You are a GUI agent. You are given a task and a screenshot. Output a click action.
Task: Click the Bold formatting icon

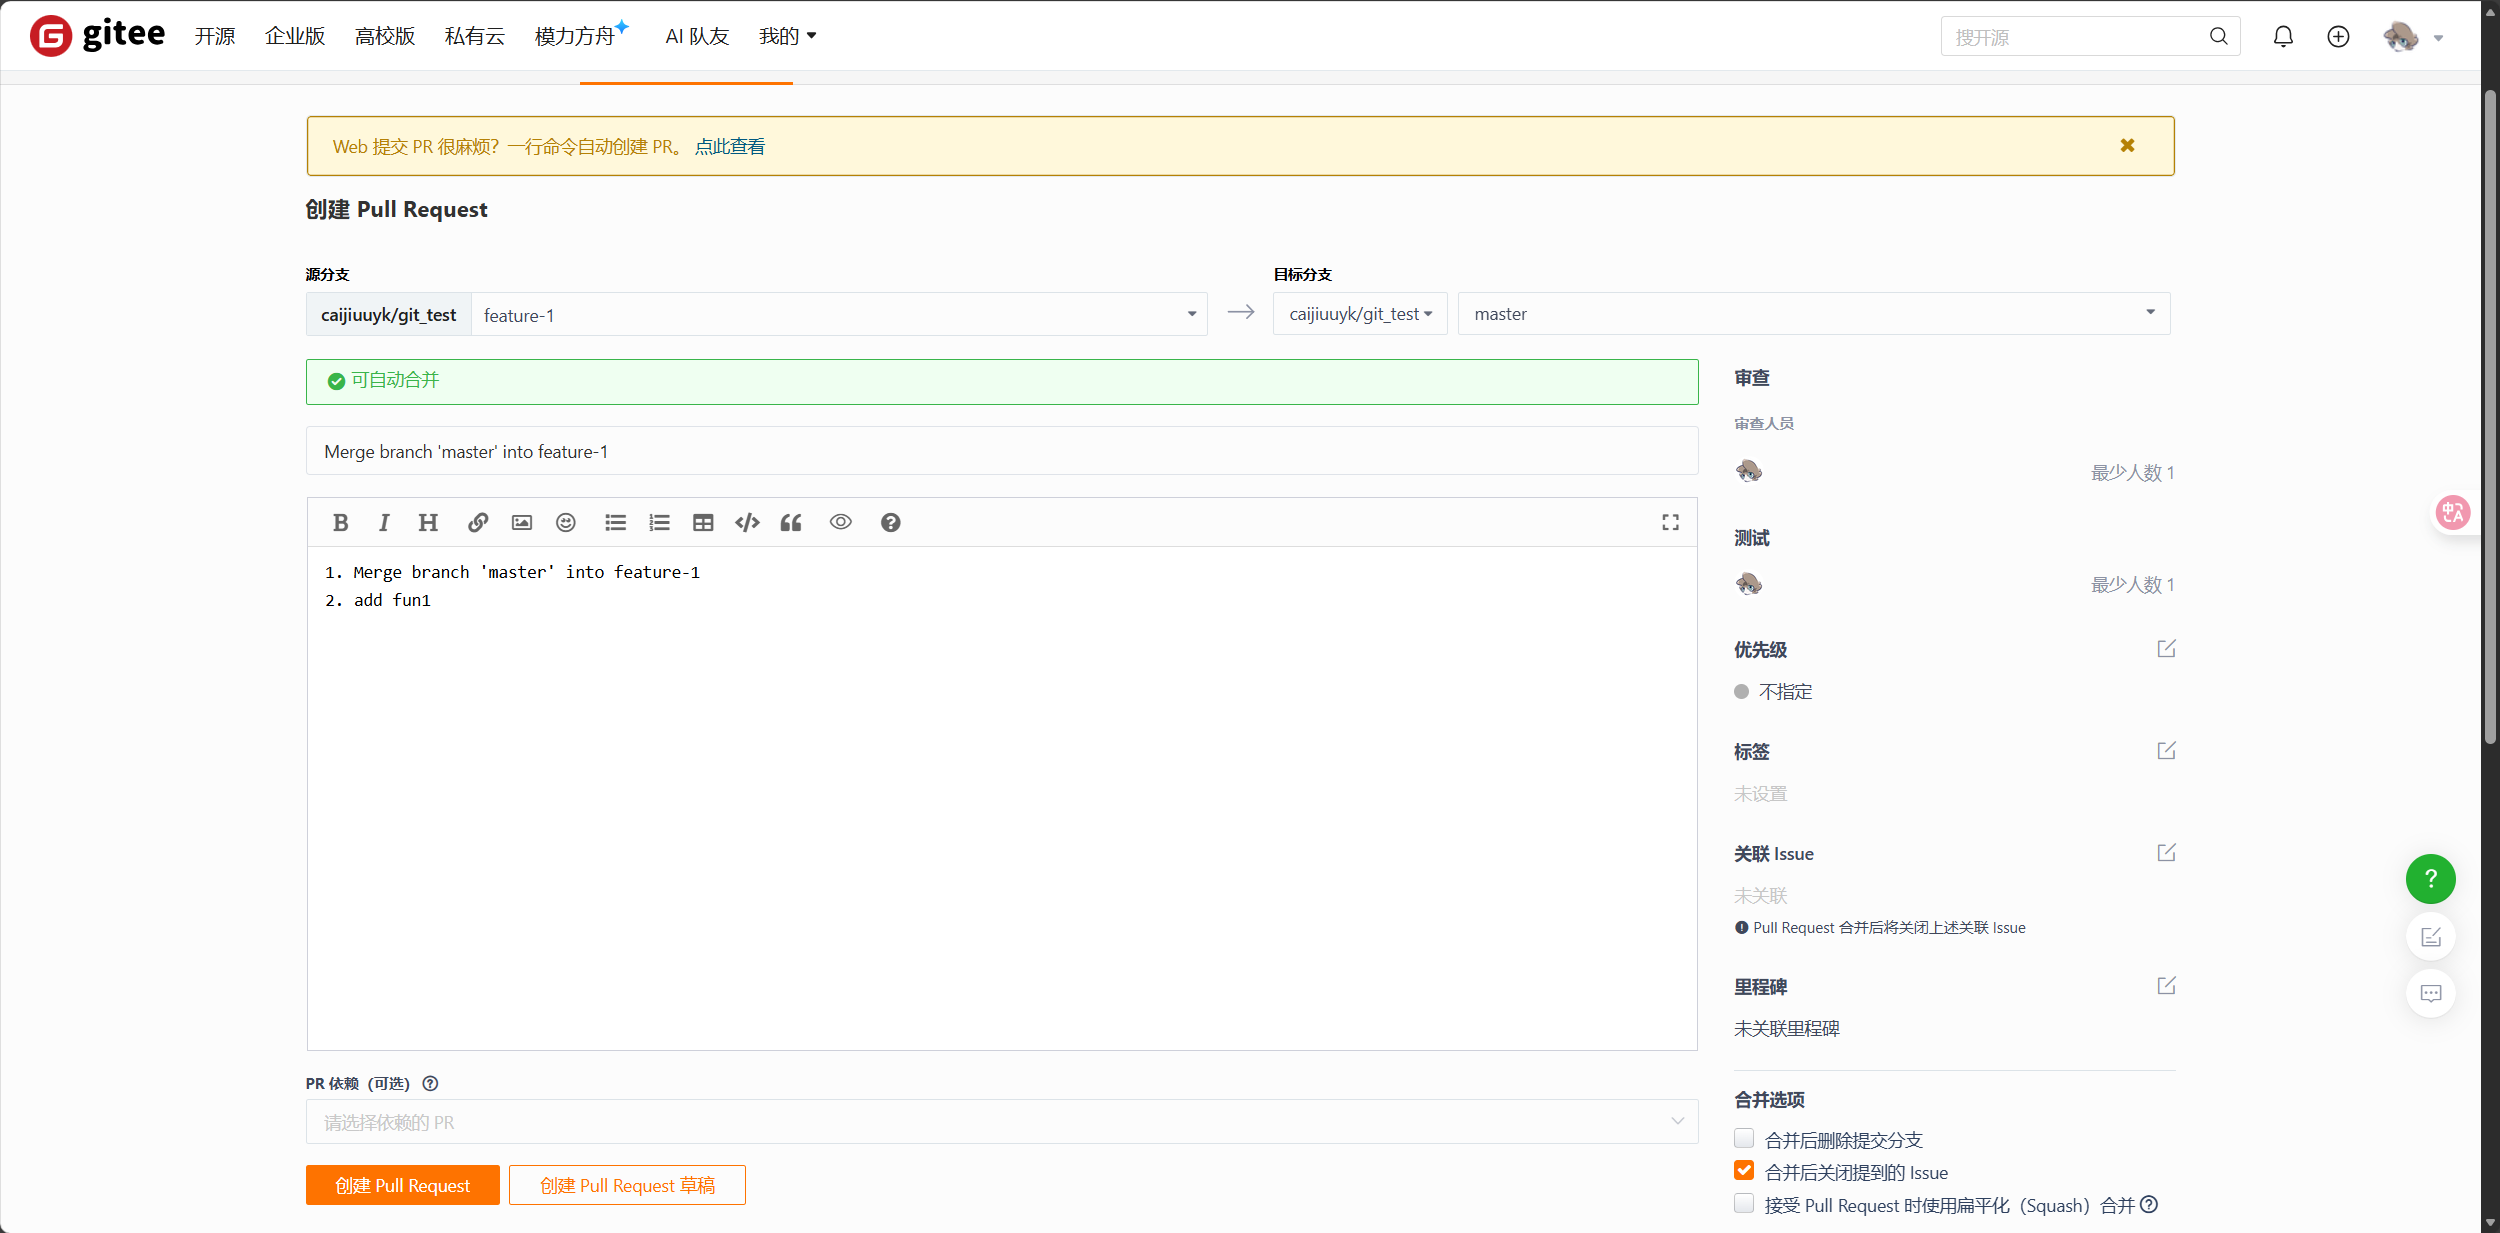coord(340,522)
